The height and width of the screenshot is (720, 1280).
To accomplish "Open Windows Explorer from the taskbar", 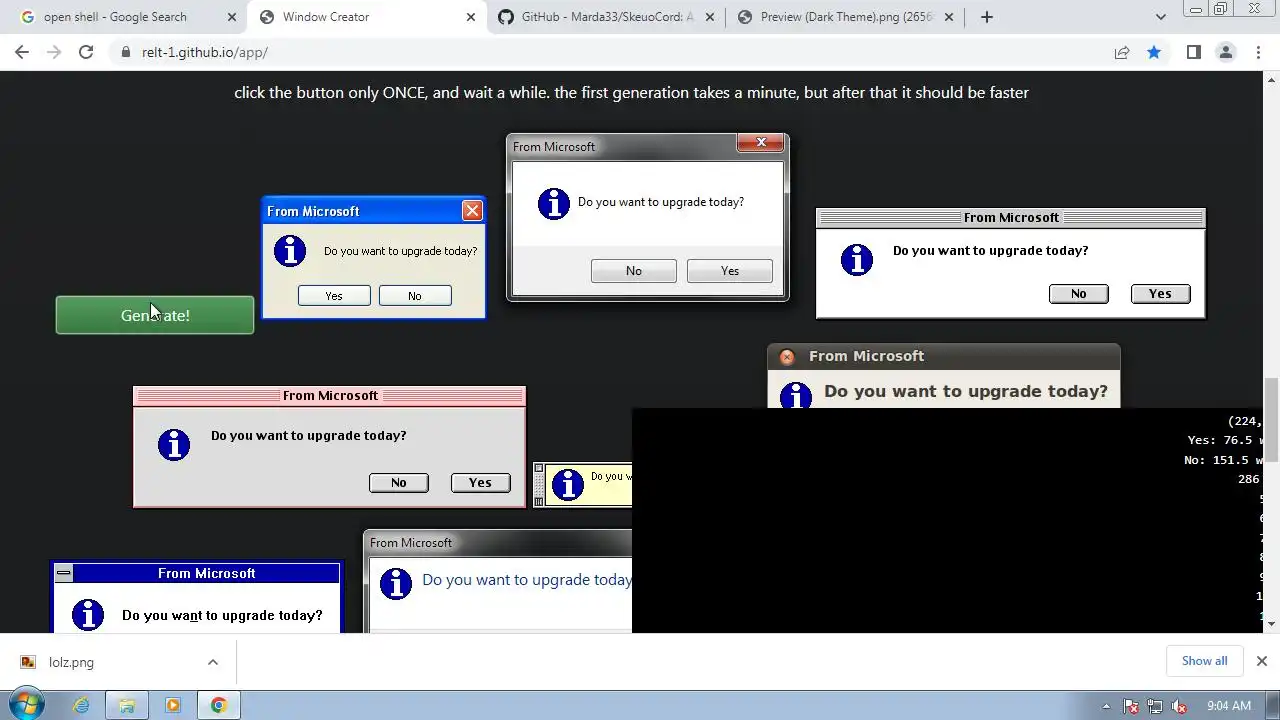I will 127,705.
